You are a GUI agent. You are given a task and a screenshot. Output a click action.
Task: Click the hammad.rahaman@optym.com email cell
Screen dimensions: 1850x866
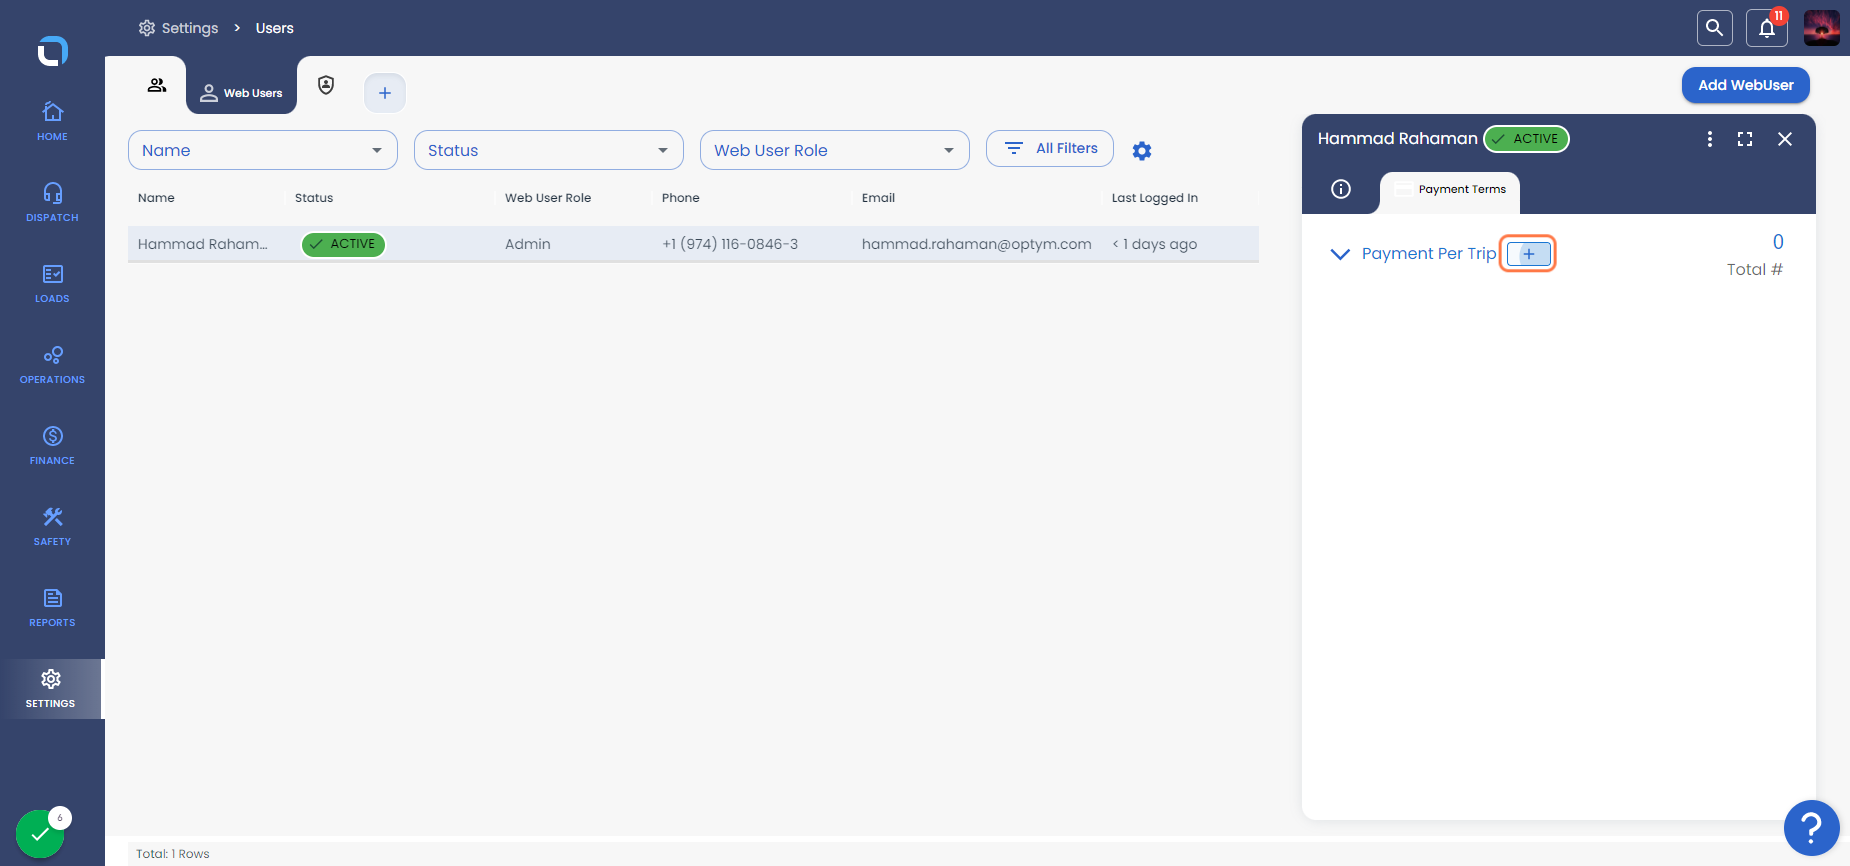pyautogui.click(x=977, y=244)
